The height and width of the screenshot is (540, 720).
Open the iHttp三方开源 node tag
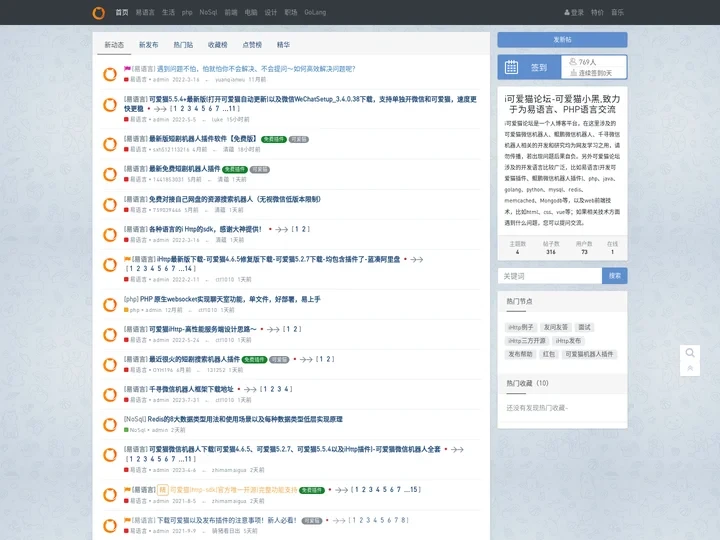526,341
